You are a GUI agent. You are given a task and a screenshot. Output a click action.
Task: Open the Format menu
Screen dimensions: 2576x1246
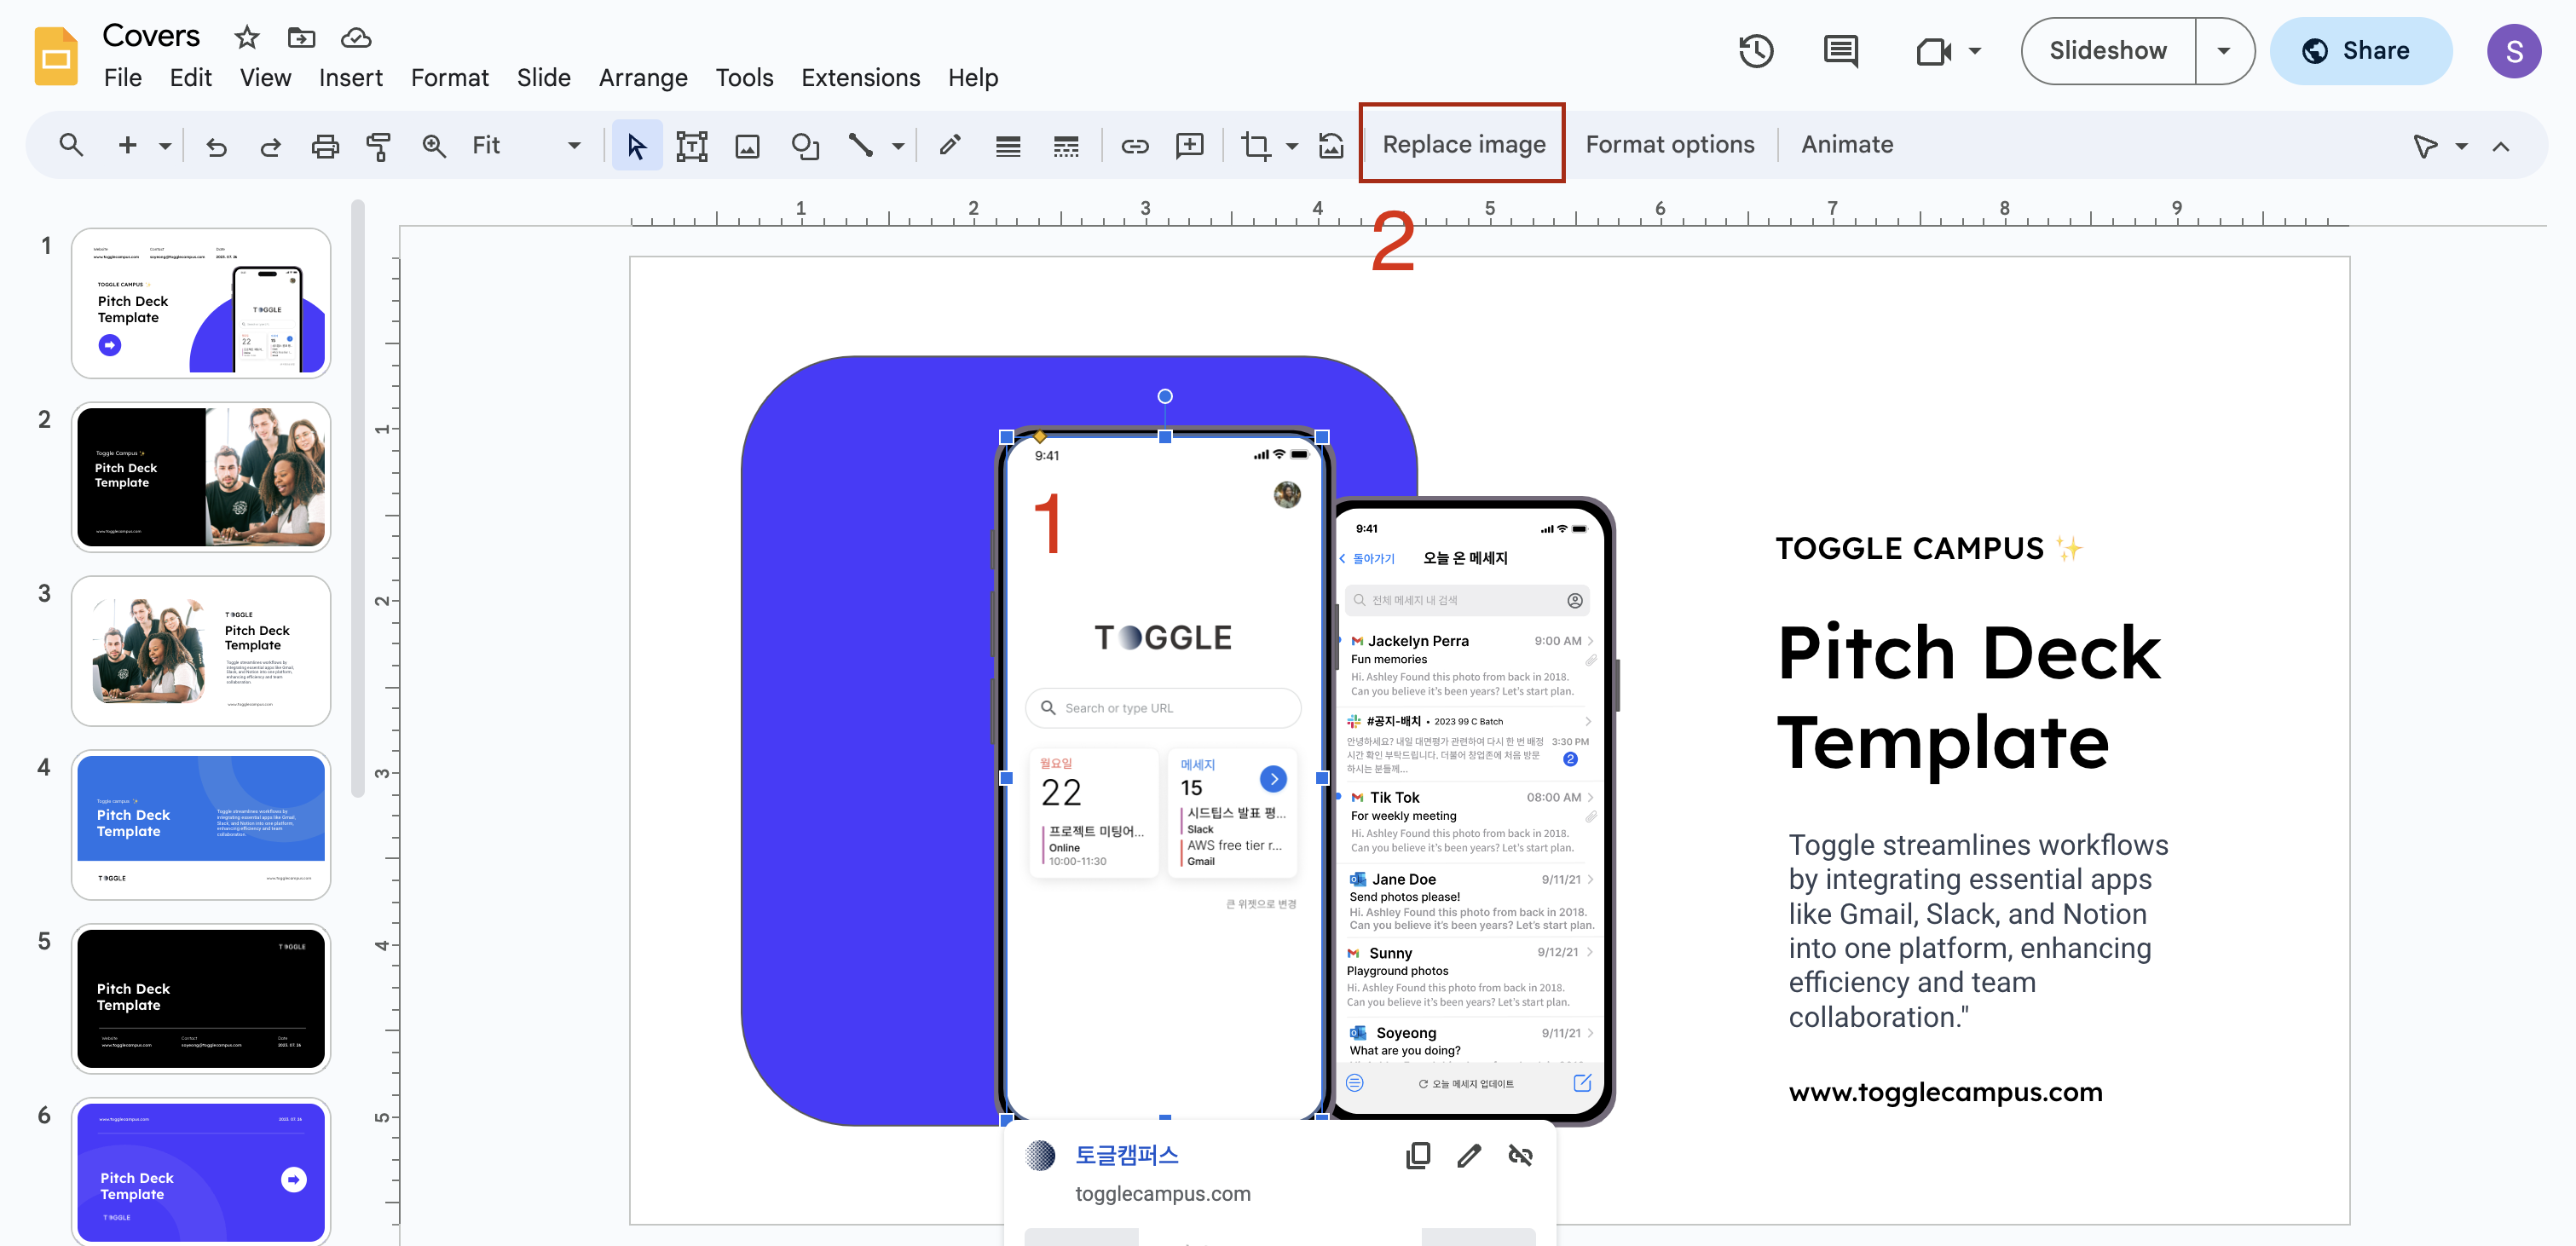450,78
